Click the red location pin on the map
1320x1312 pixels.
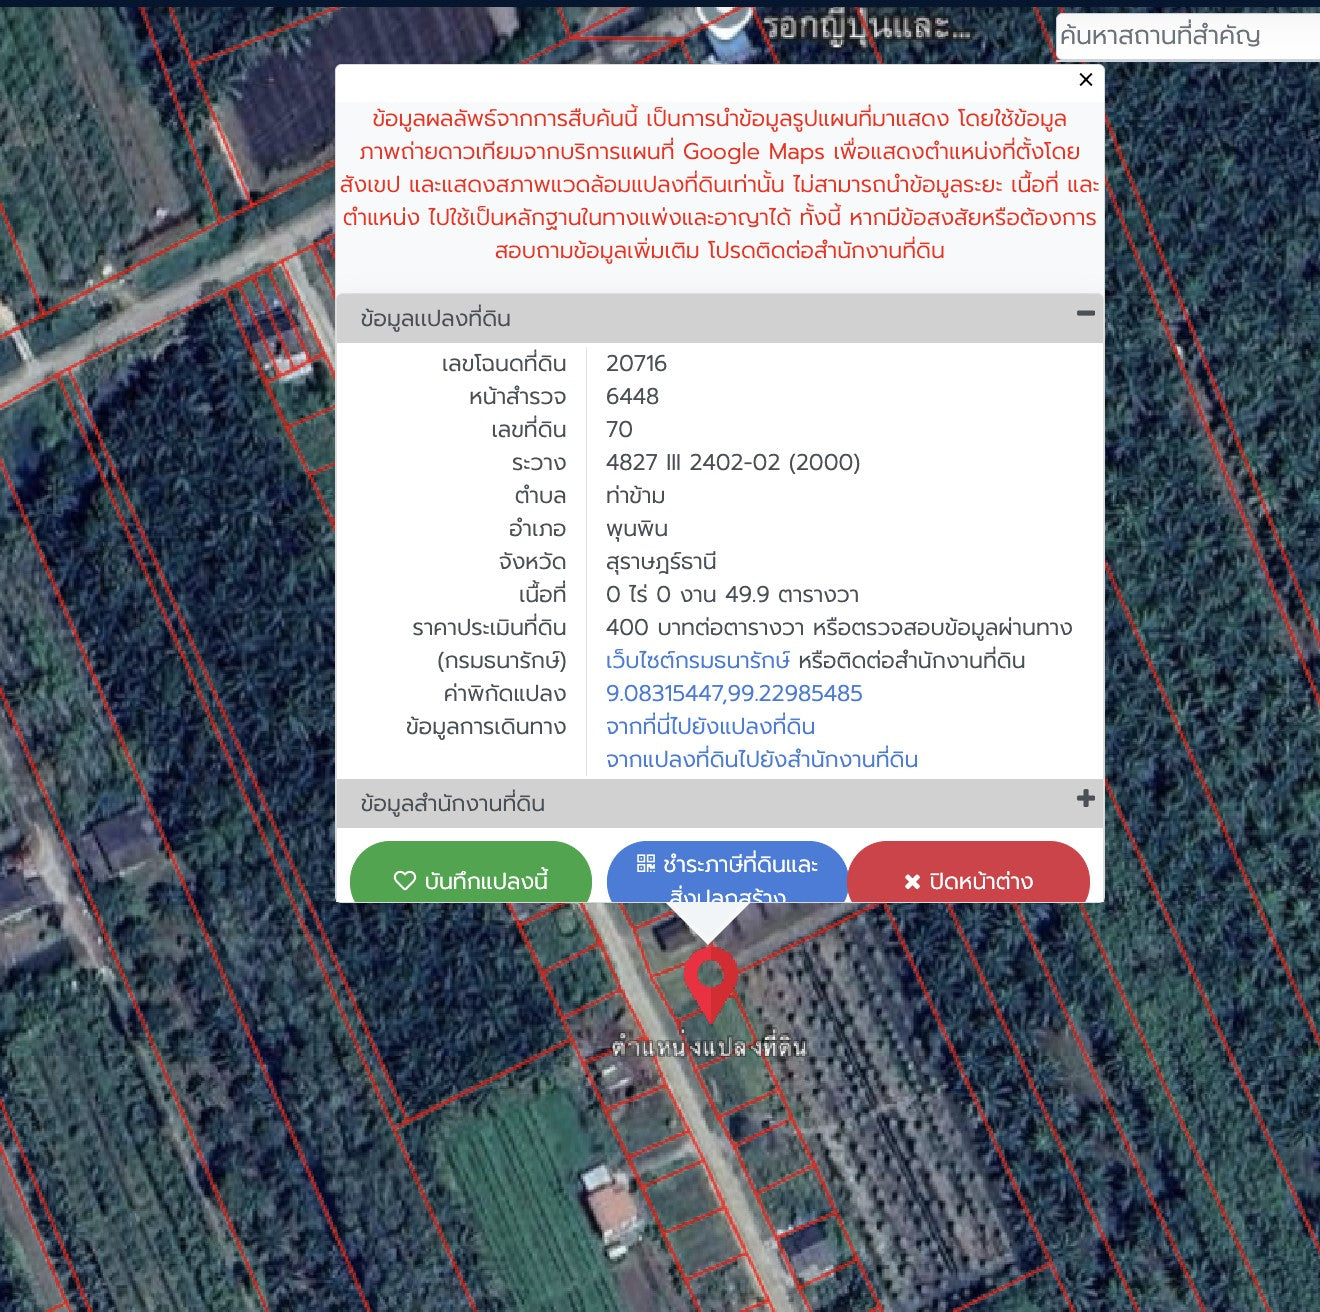pos(710,979)
